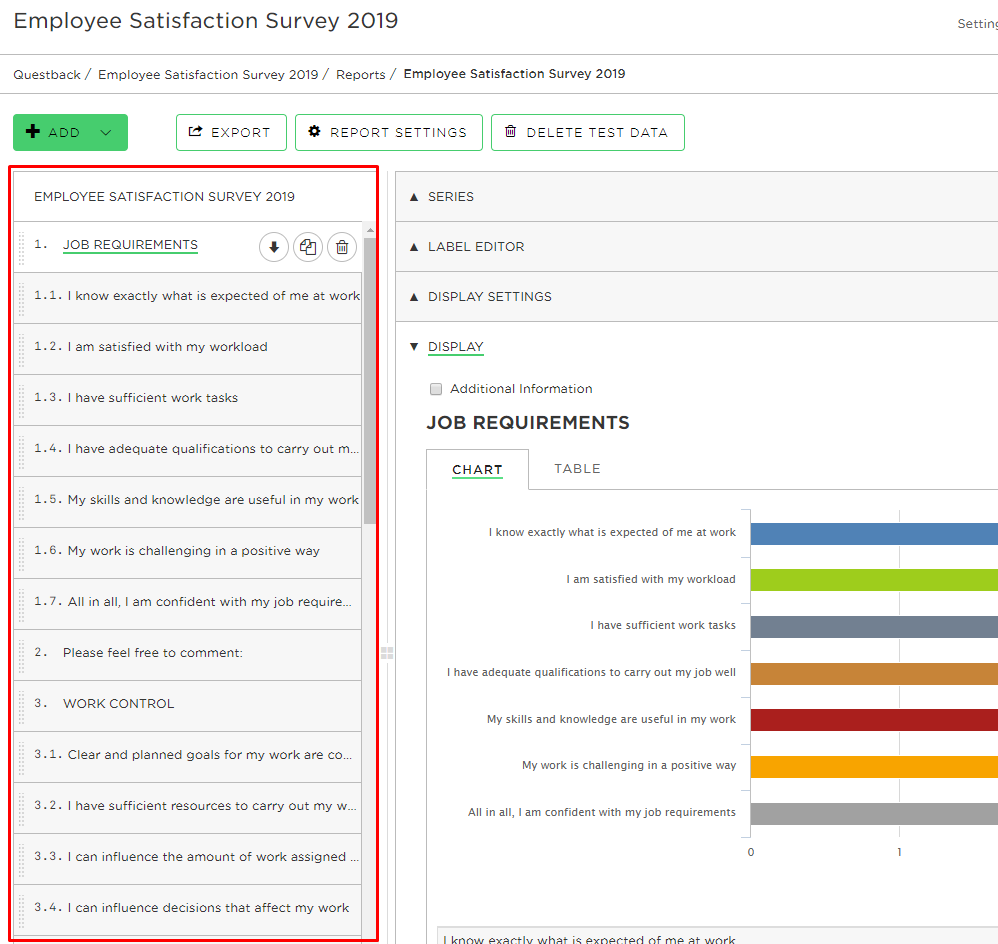998x944 pixels.
Task: Click the gear icon in Report Settings
Action: (x=314, y=131)
